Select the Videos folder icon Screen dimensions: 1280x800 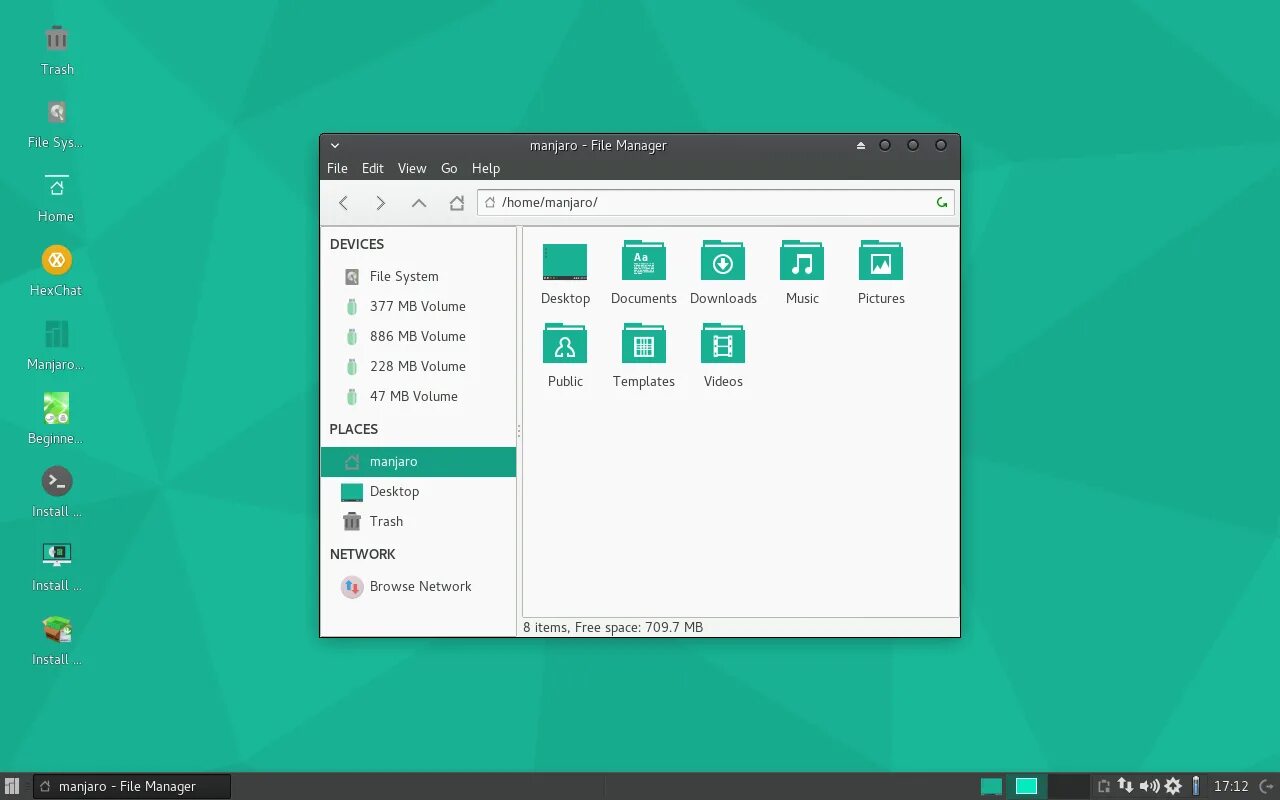pyautogui.click(x=722, y=345)
